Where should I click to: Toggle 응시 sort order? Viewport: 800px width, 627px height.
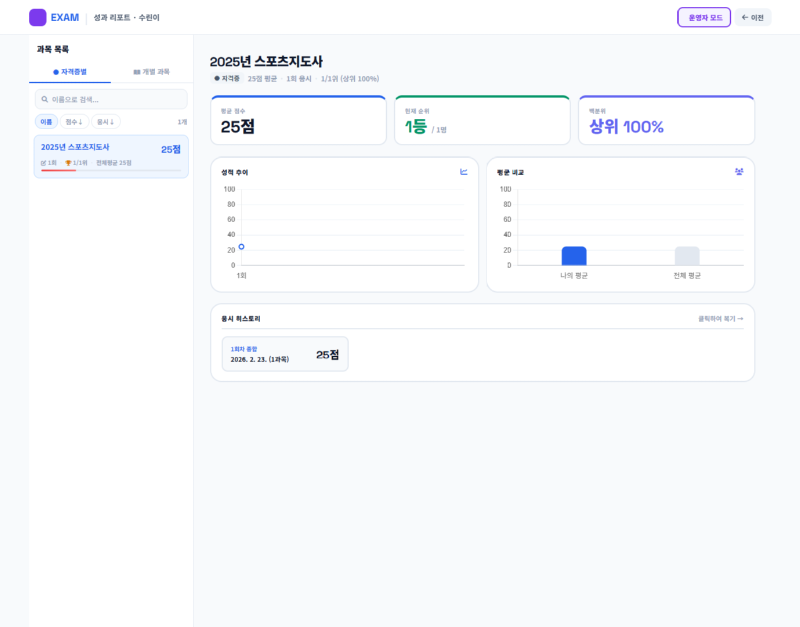(106, 119)
